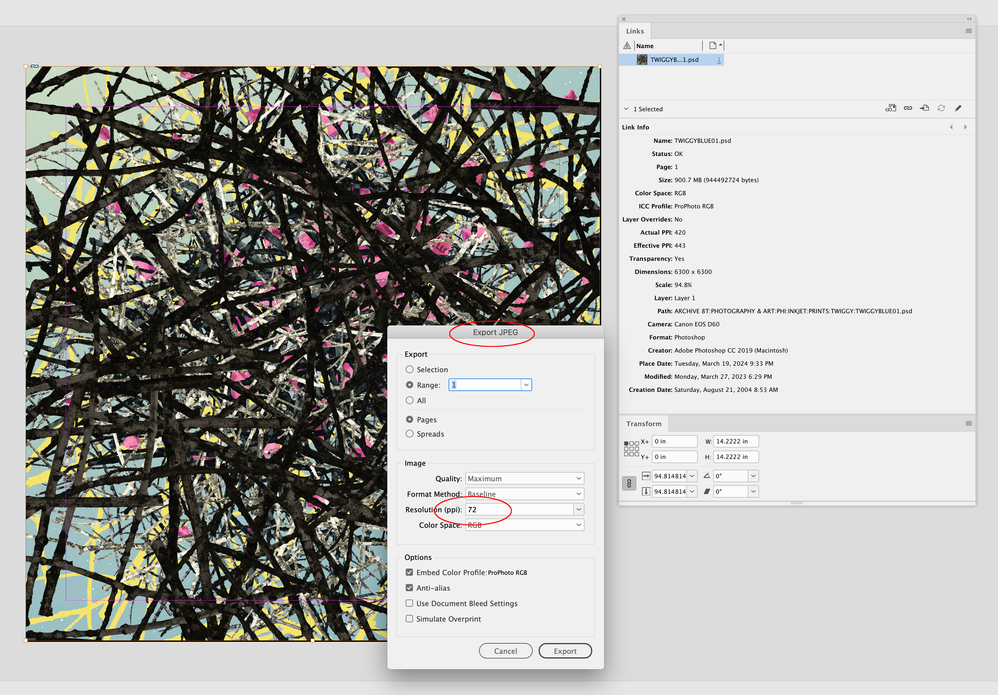The height and width of the screenshot is (695, 998).
Task: Click Cancel in Export JPEG dialog
Action: [505, 650]
